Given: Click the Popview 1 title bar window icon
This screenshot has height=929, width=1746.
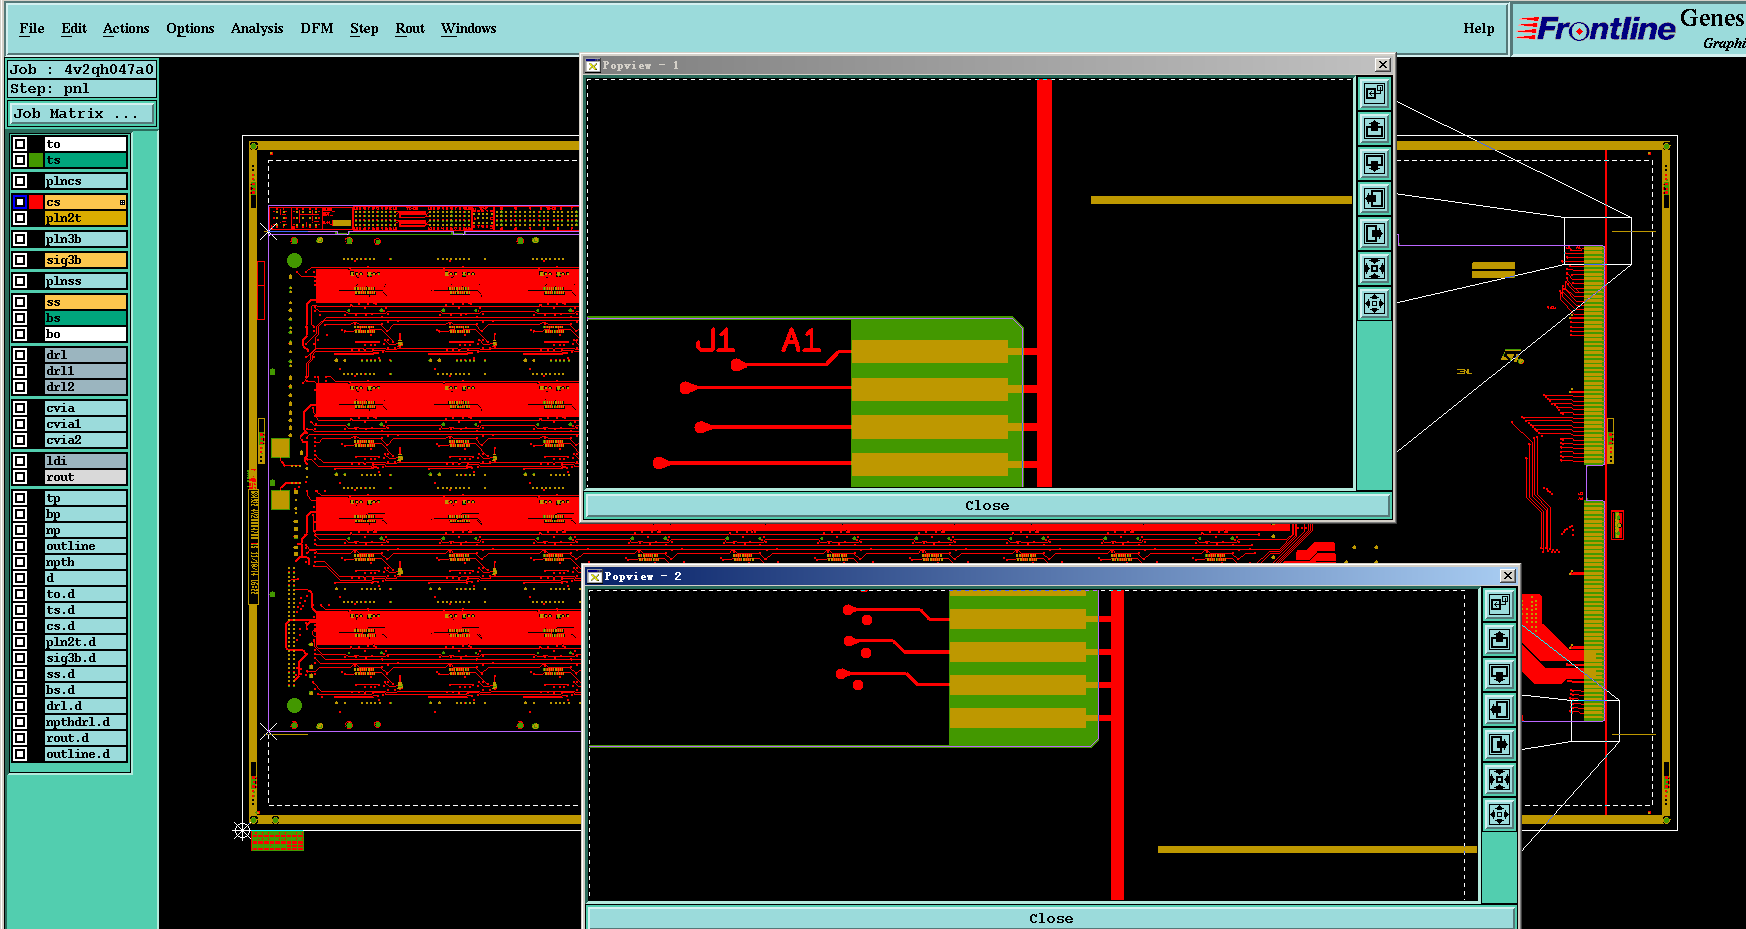Looking at the screenshot, I should click(x=593, y=66).
